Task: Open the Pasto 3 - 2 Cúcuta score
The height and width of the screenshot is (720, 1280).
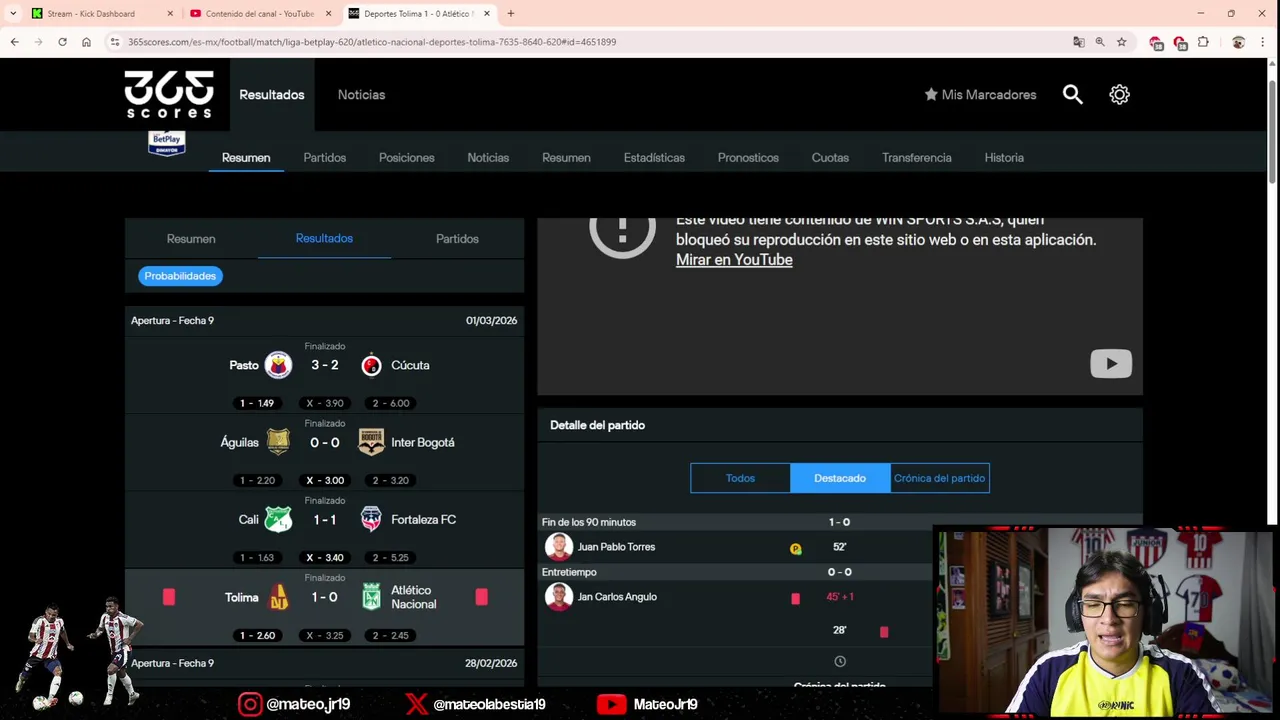Action: [324, 365]
